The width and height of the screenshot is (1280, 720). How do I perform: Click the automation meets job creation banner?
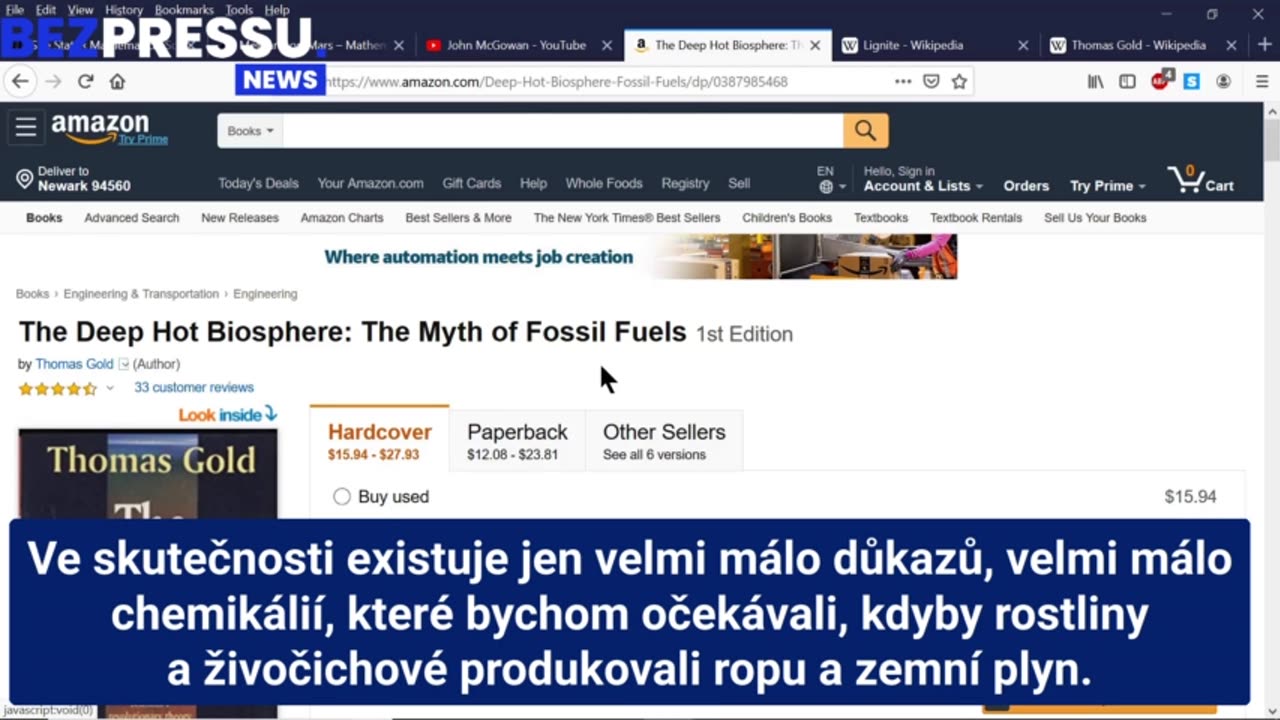pyautogui.click(x=640, y=257)
